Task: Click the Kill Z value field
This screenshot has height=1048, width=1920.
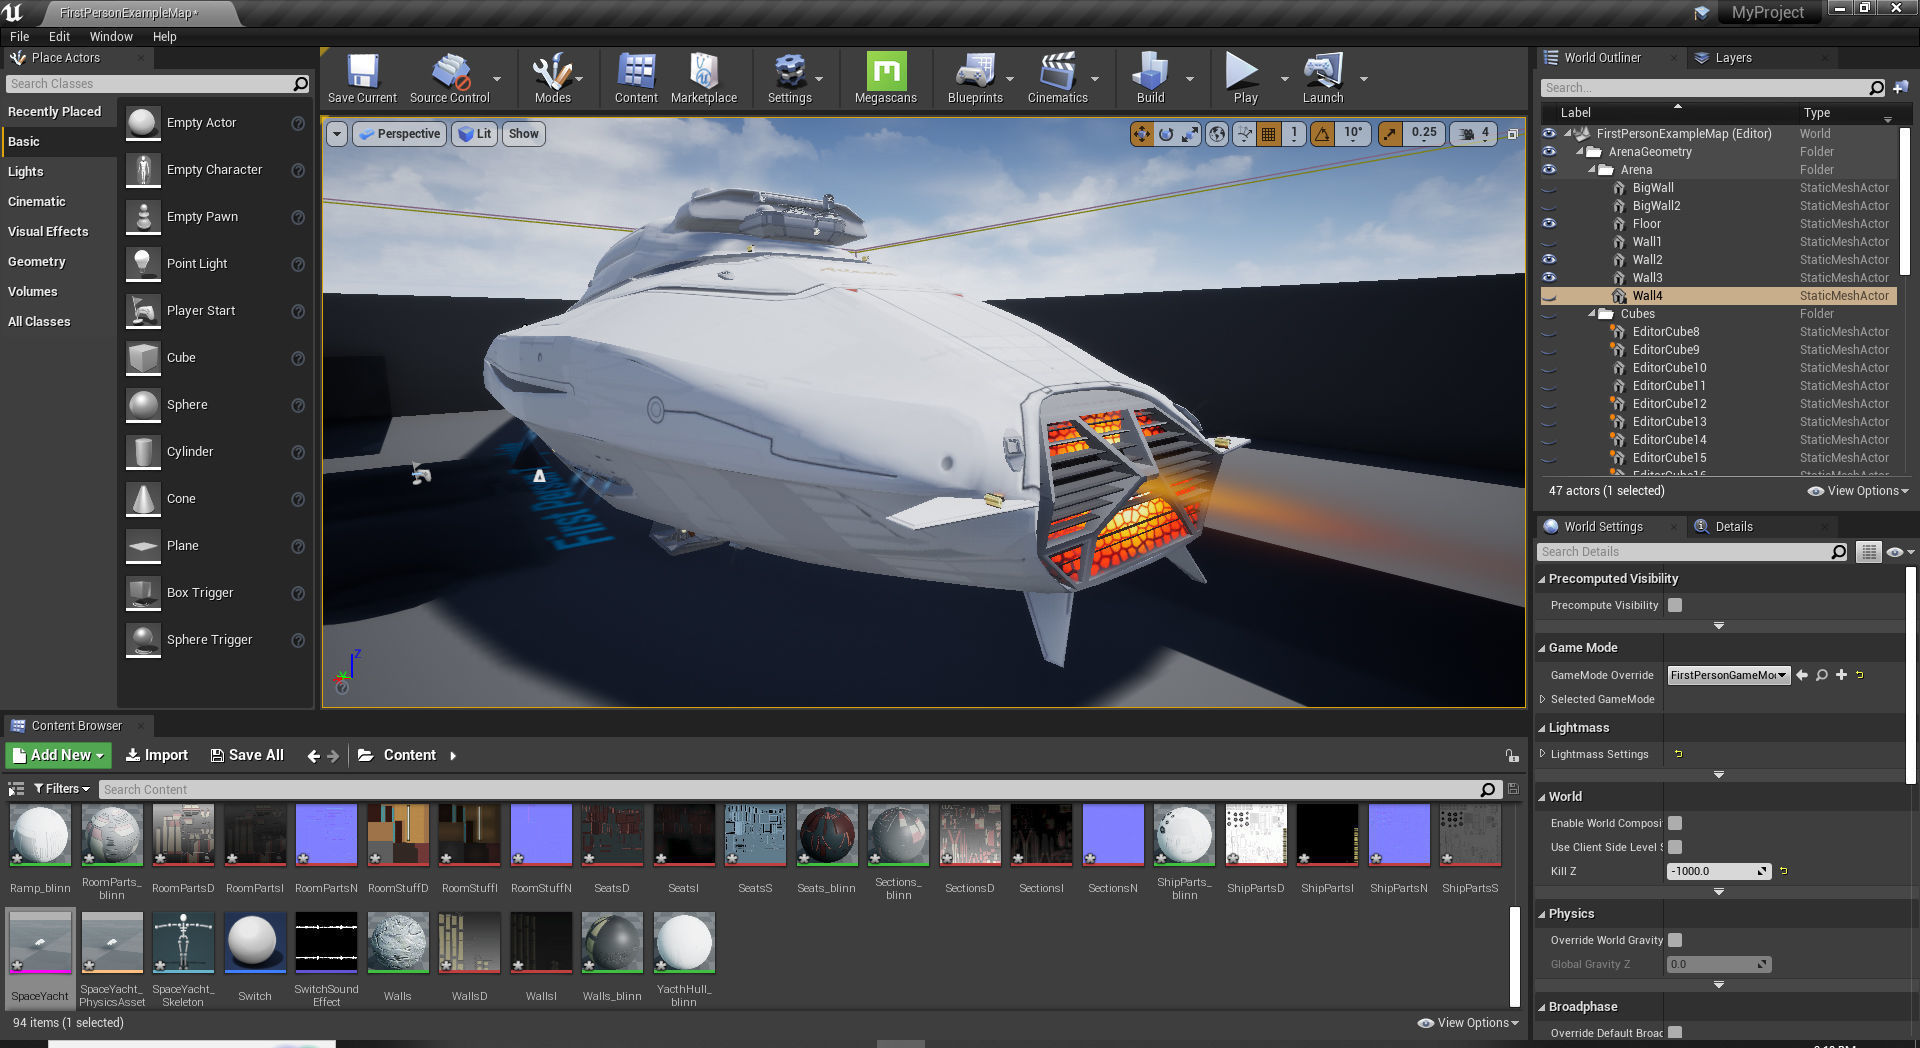Action: tap(1718, 871)
